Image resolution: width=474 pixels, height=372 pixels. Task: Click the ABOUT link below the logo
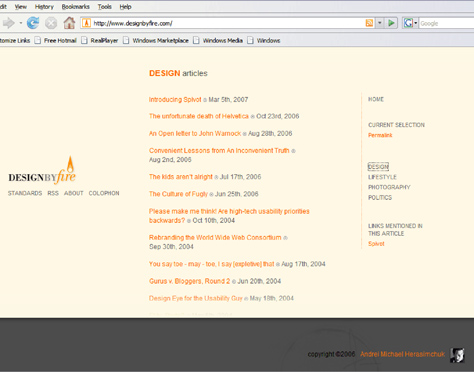74,193
